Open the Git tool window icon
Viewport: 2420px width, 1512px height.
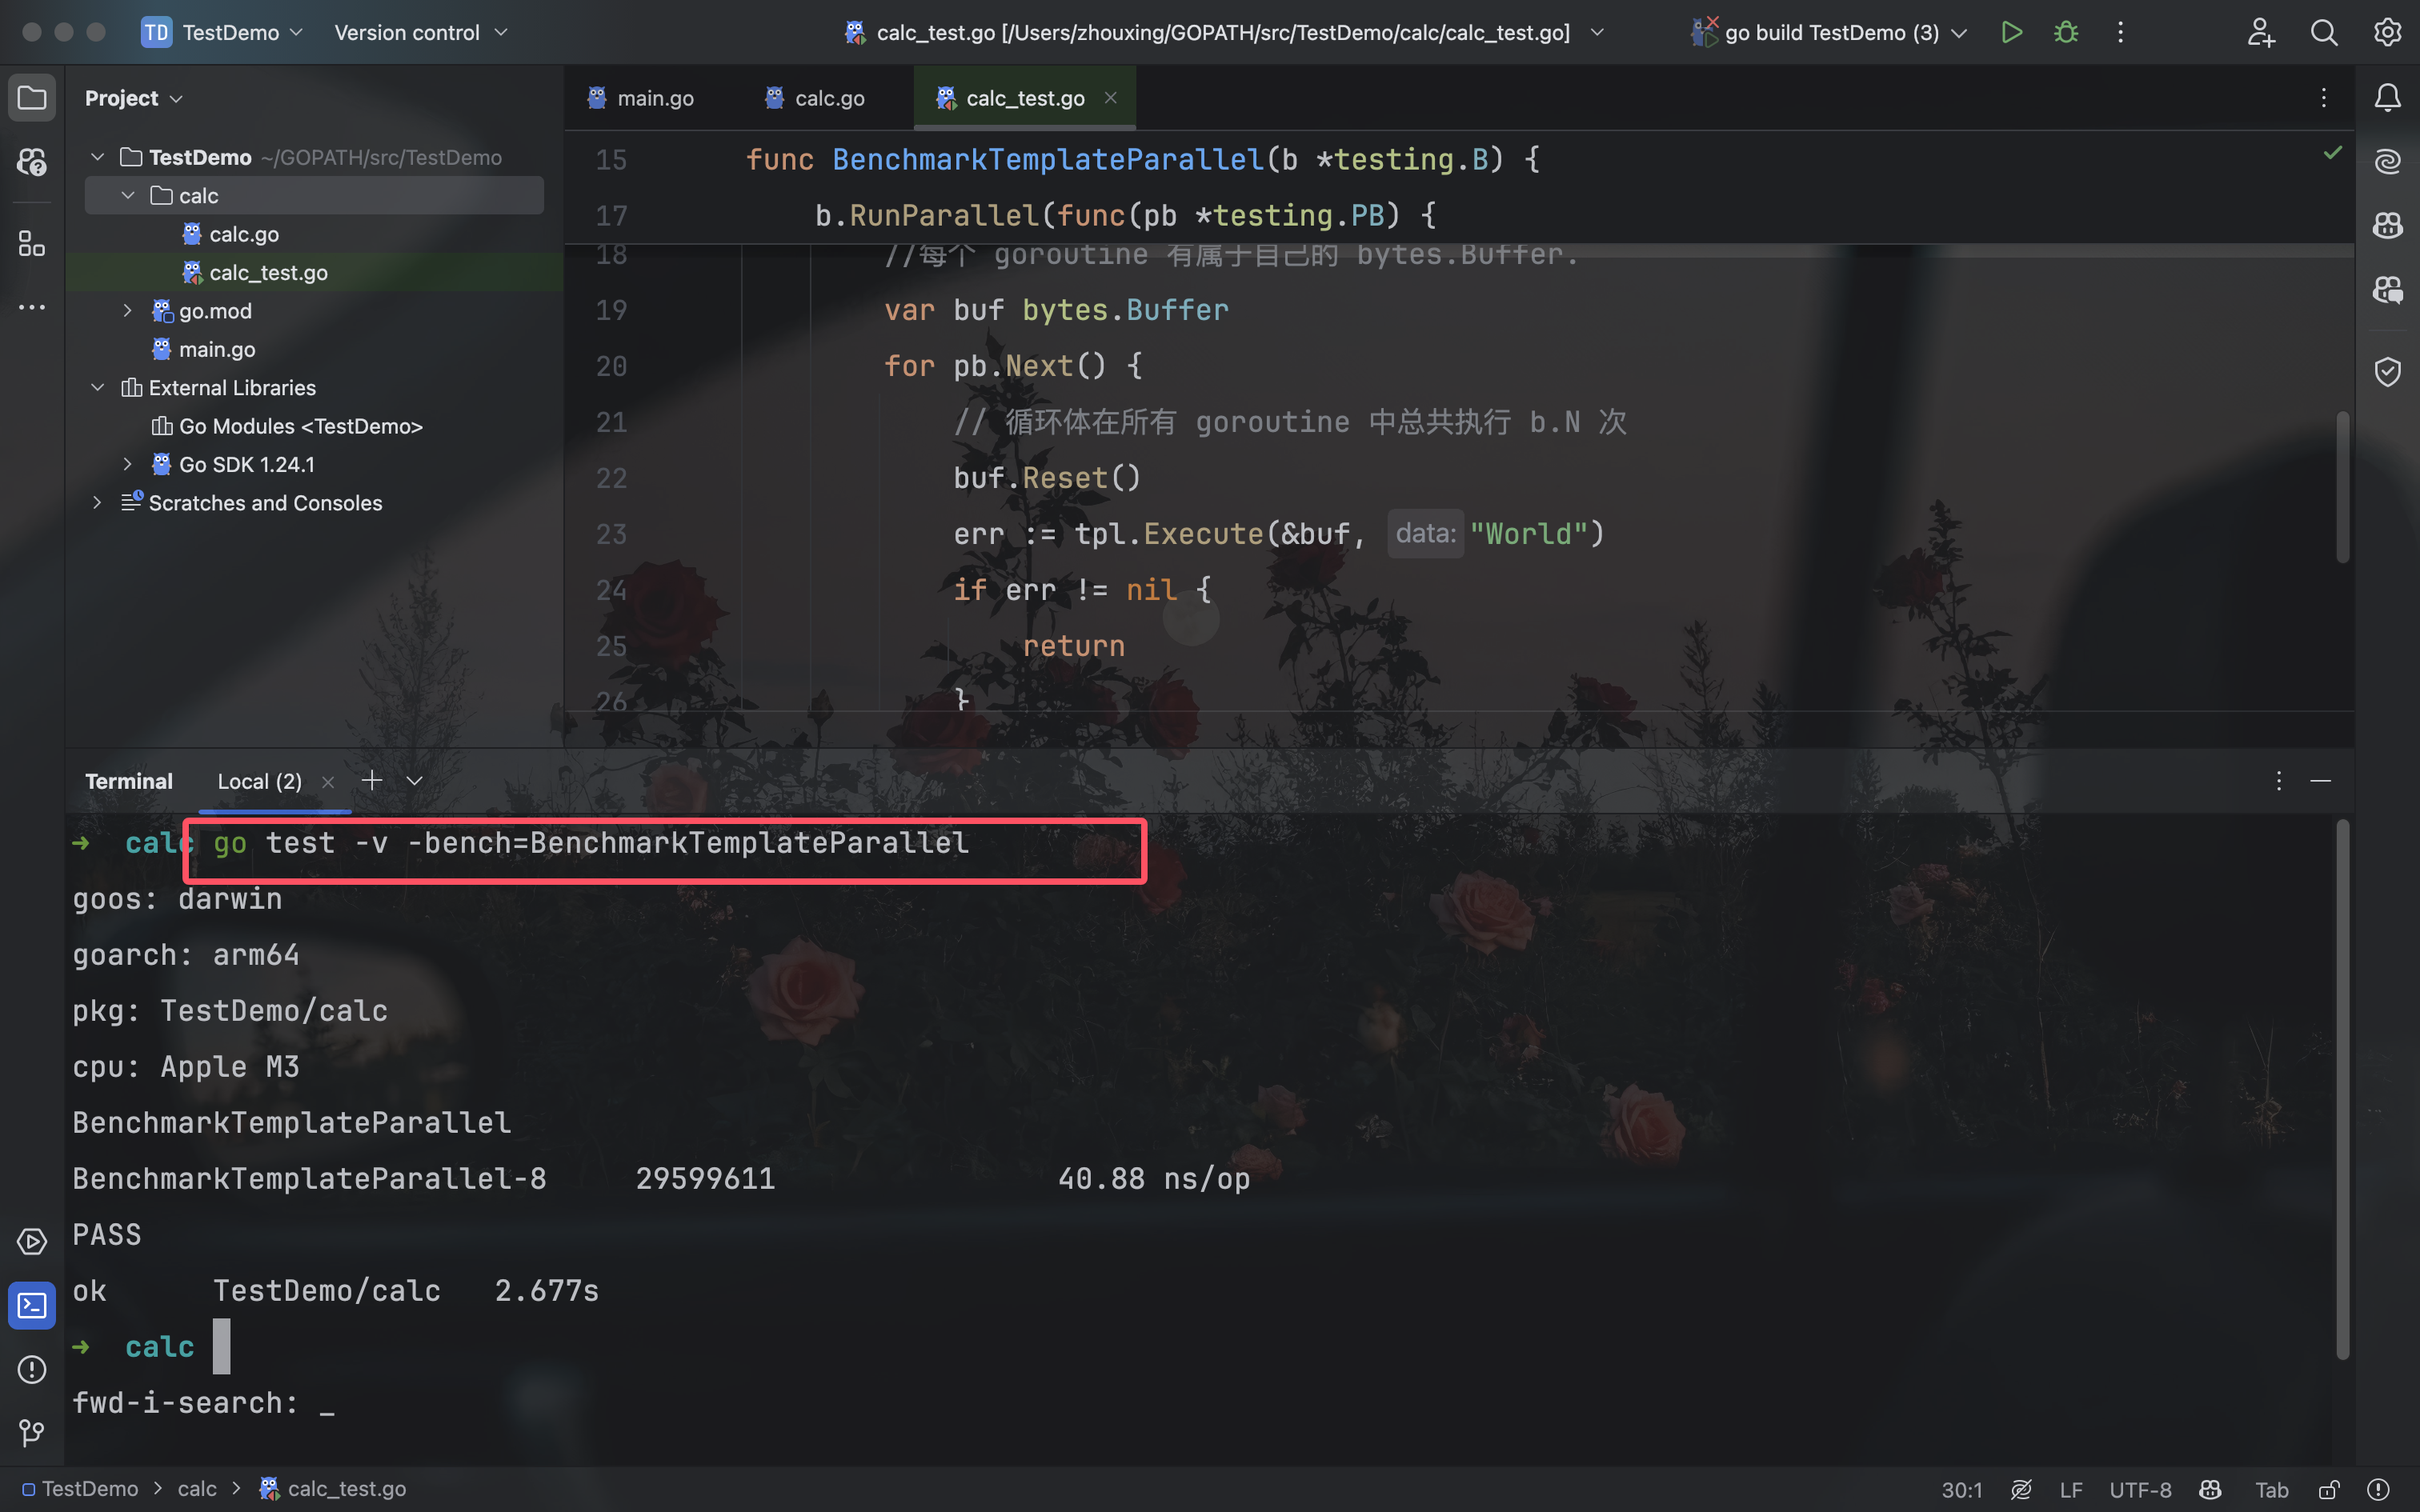[x=32, y=1433]
